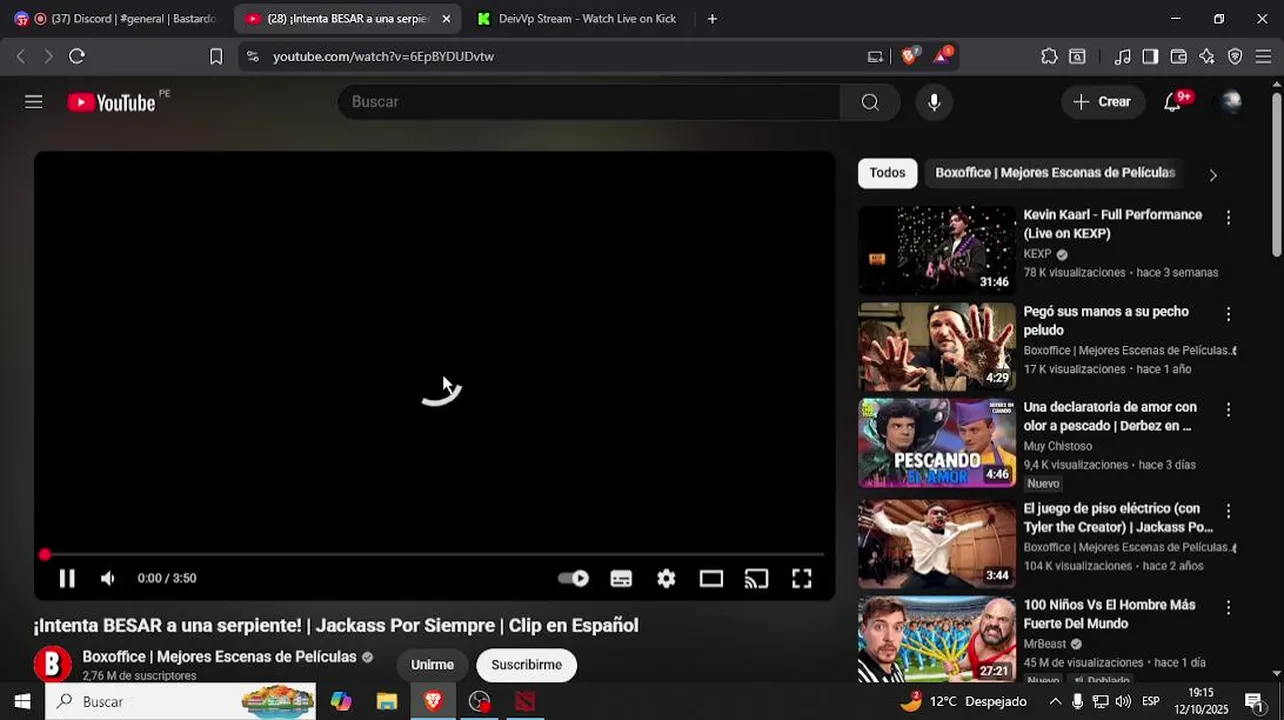Screen dimensions: 1284x720
Task: Open Kevin Kaarl Full Performance thumbnail
Action: [937, 250]
